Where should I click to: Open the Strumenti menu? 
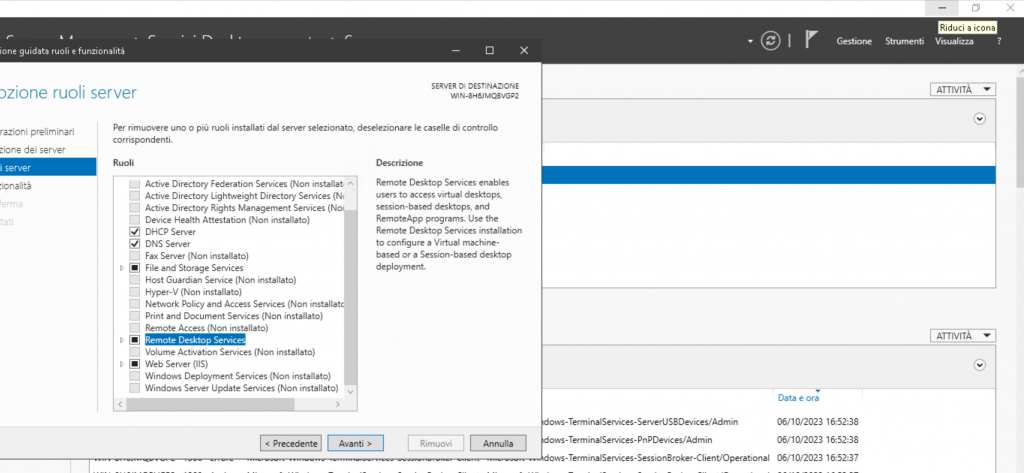[902, 41]
